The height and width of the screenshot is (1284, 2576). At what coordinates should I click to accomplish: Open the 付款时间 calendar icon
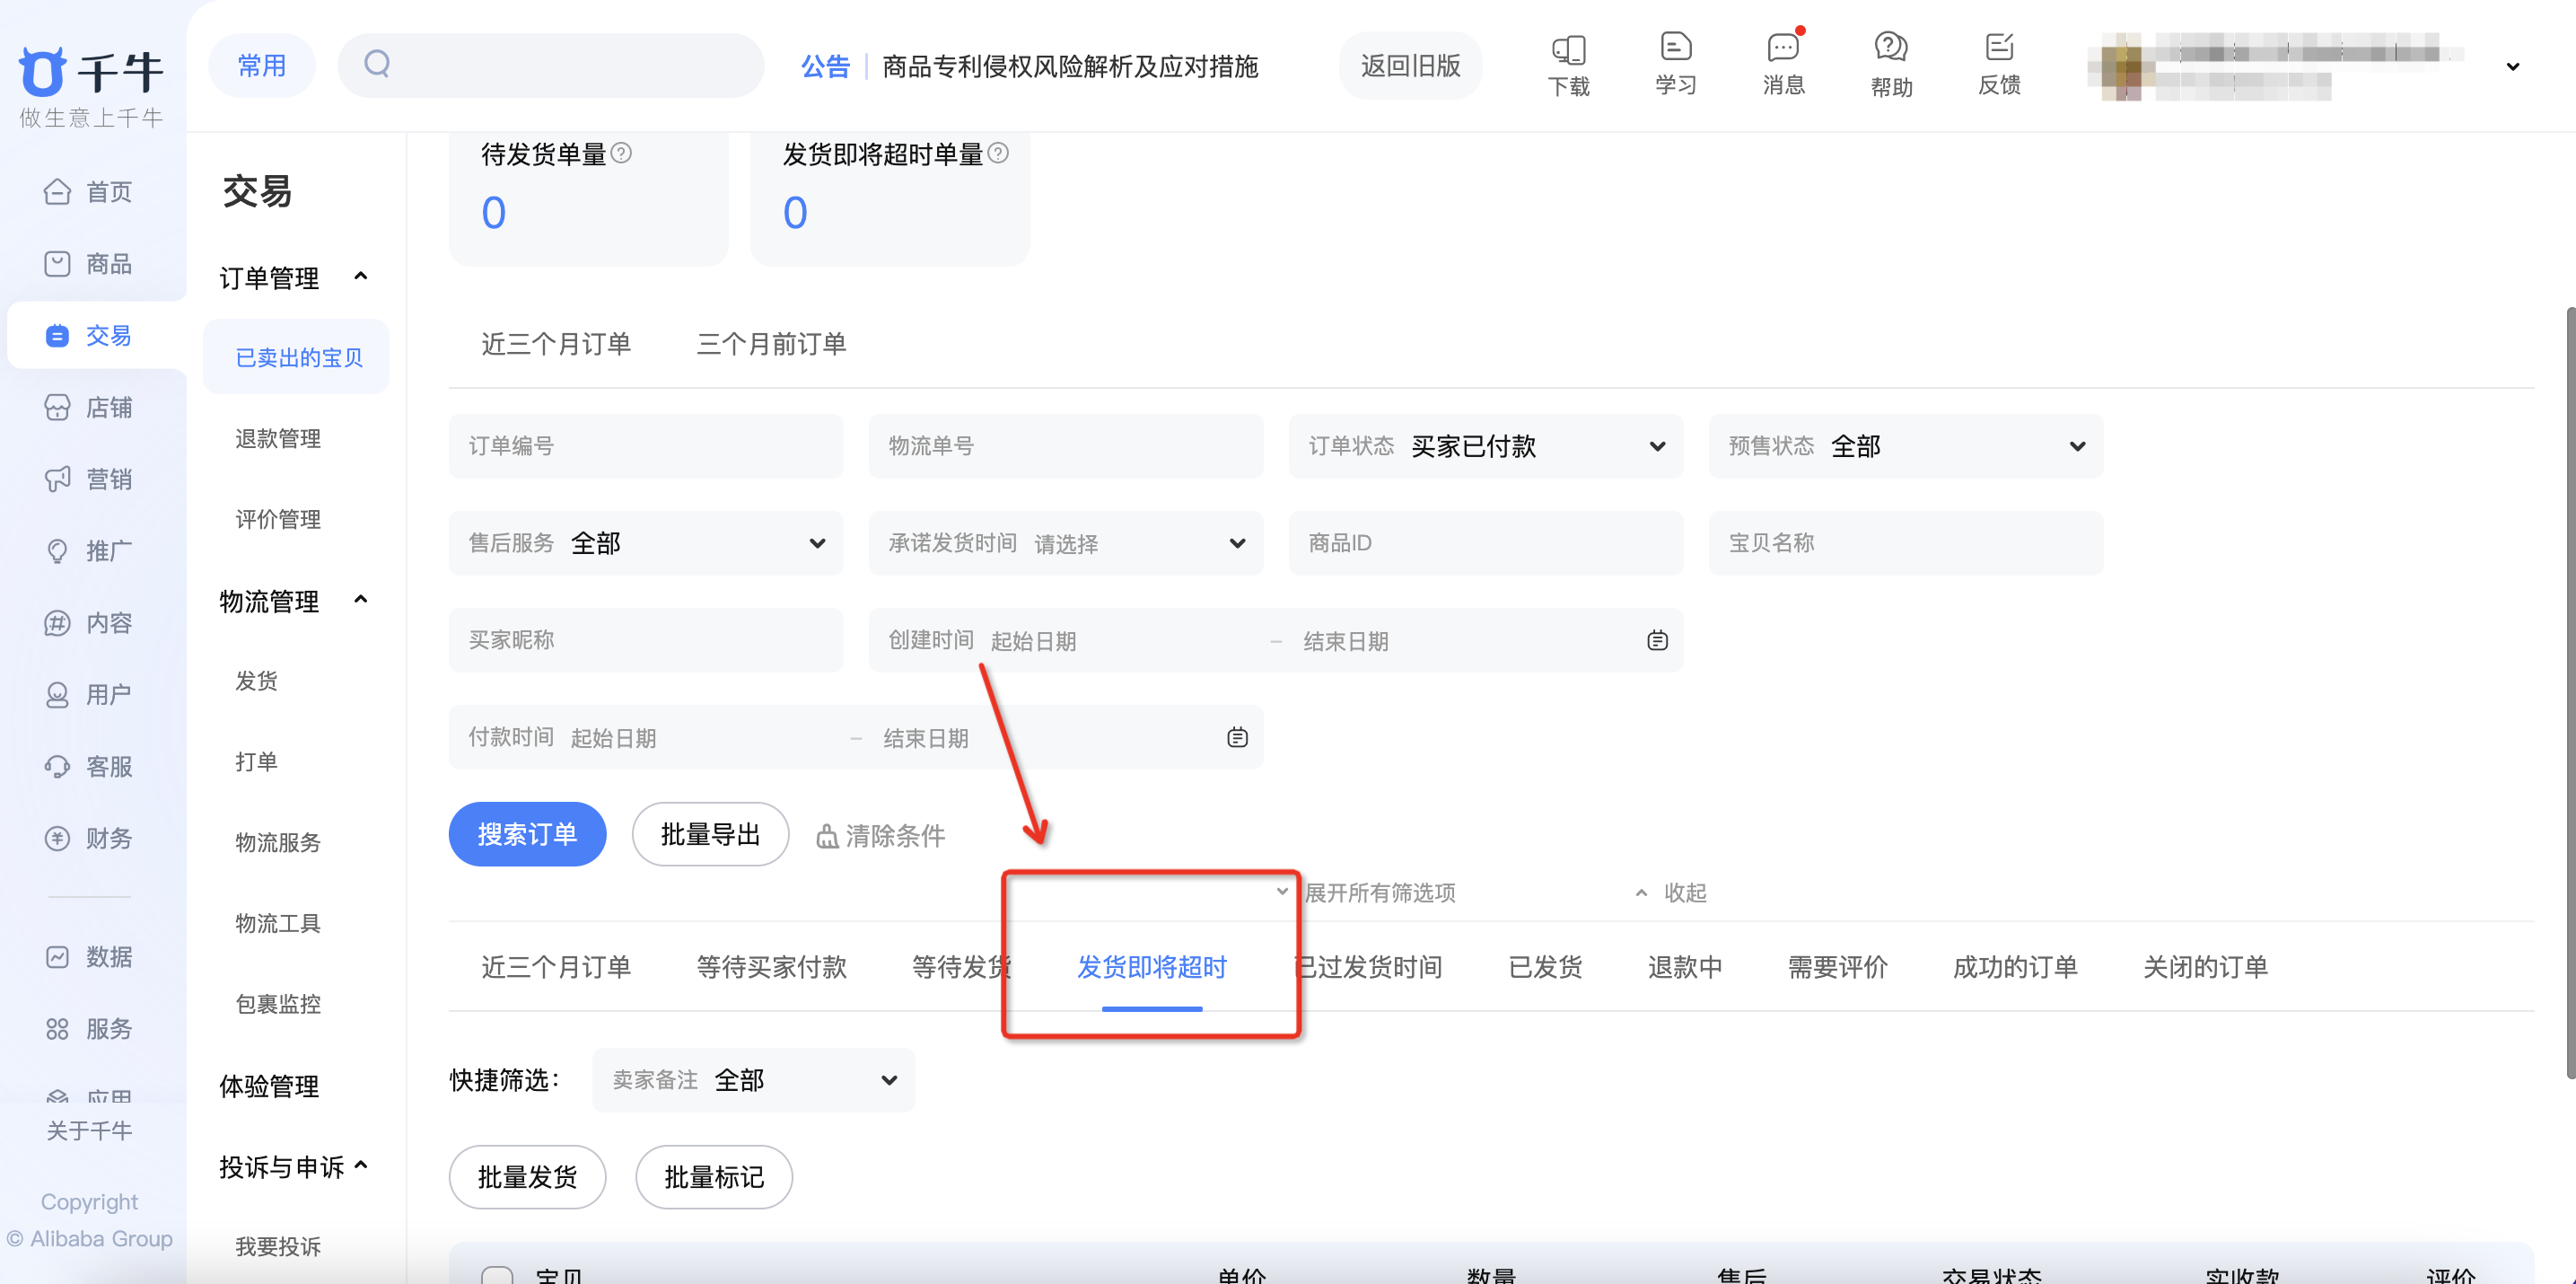coord(1237,738)
